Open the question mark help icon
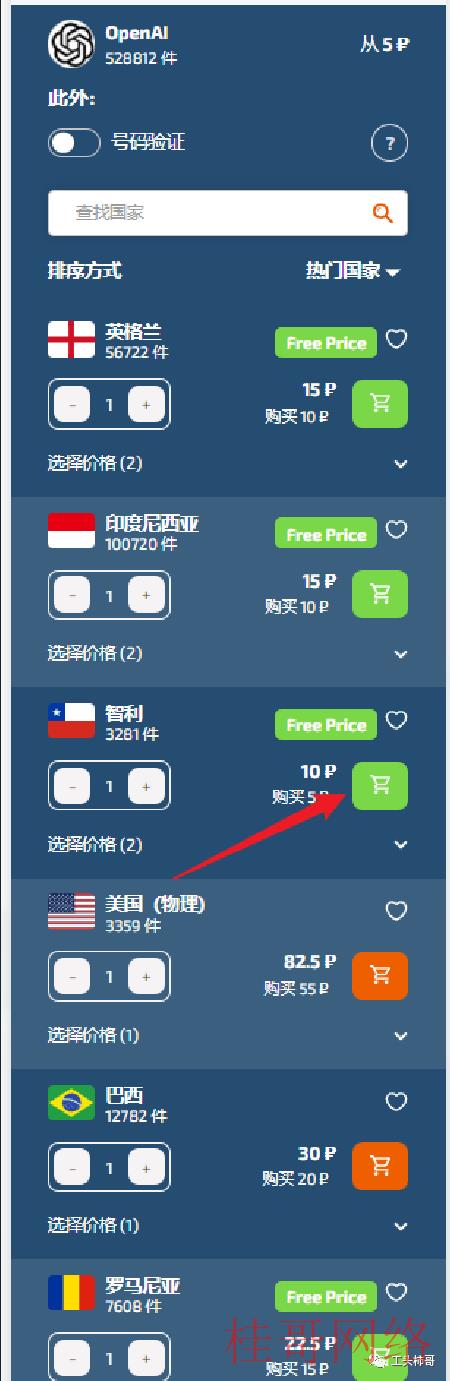 (x=390, y=143)
